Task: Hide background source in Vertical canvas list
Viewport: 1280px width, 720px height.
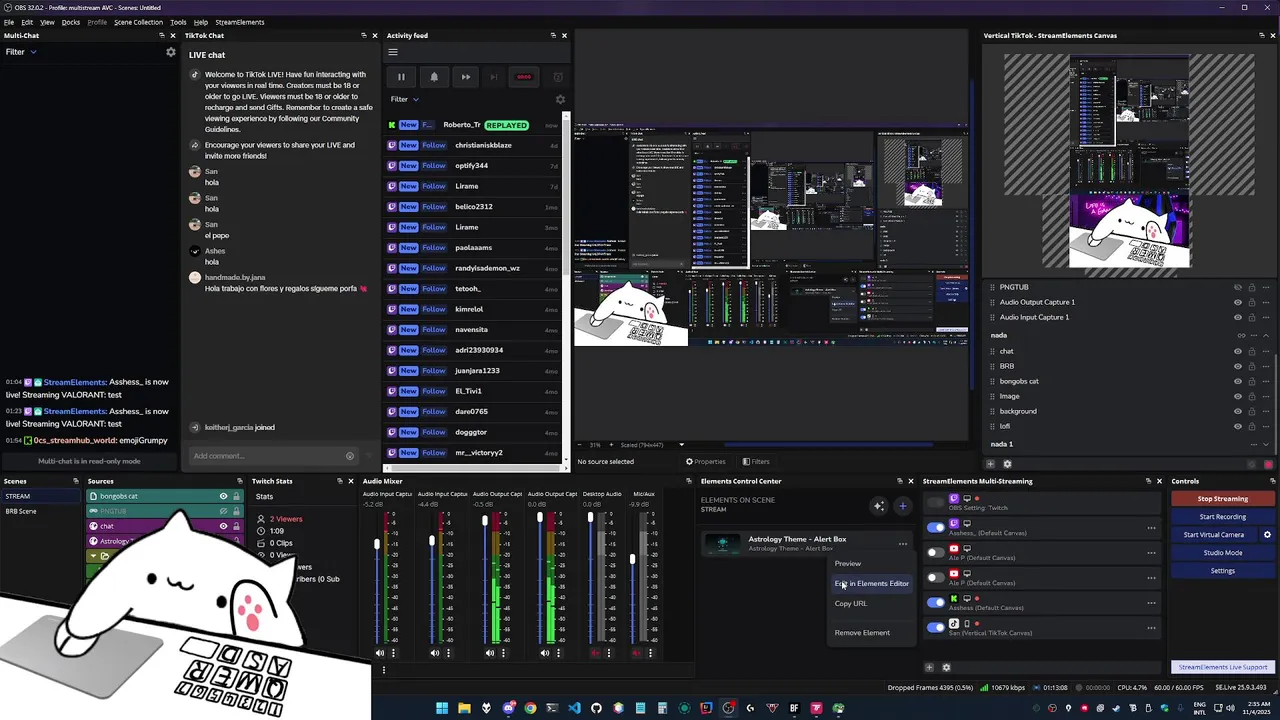Action: pos(1238,411)
